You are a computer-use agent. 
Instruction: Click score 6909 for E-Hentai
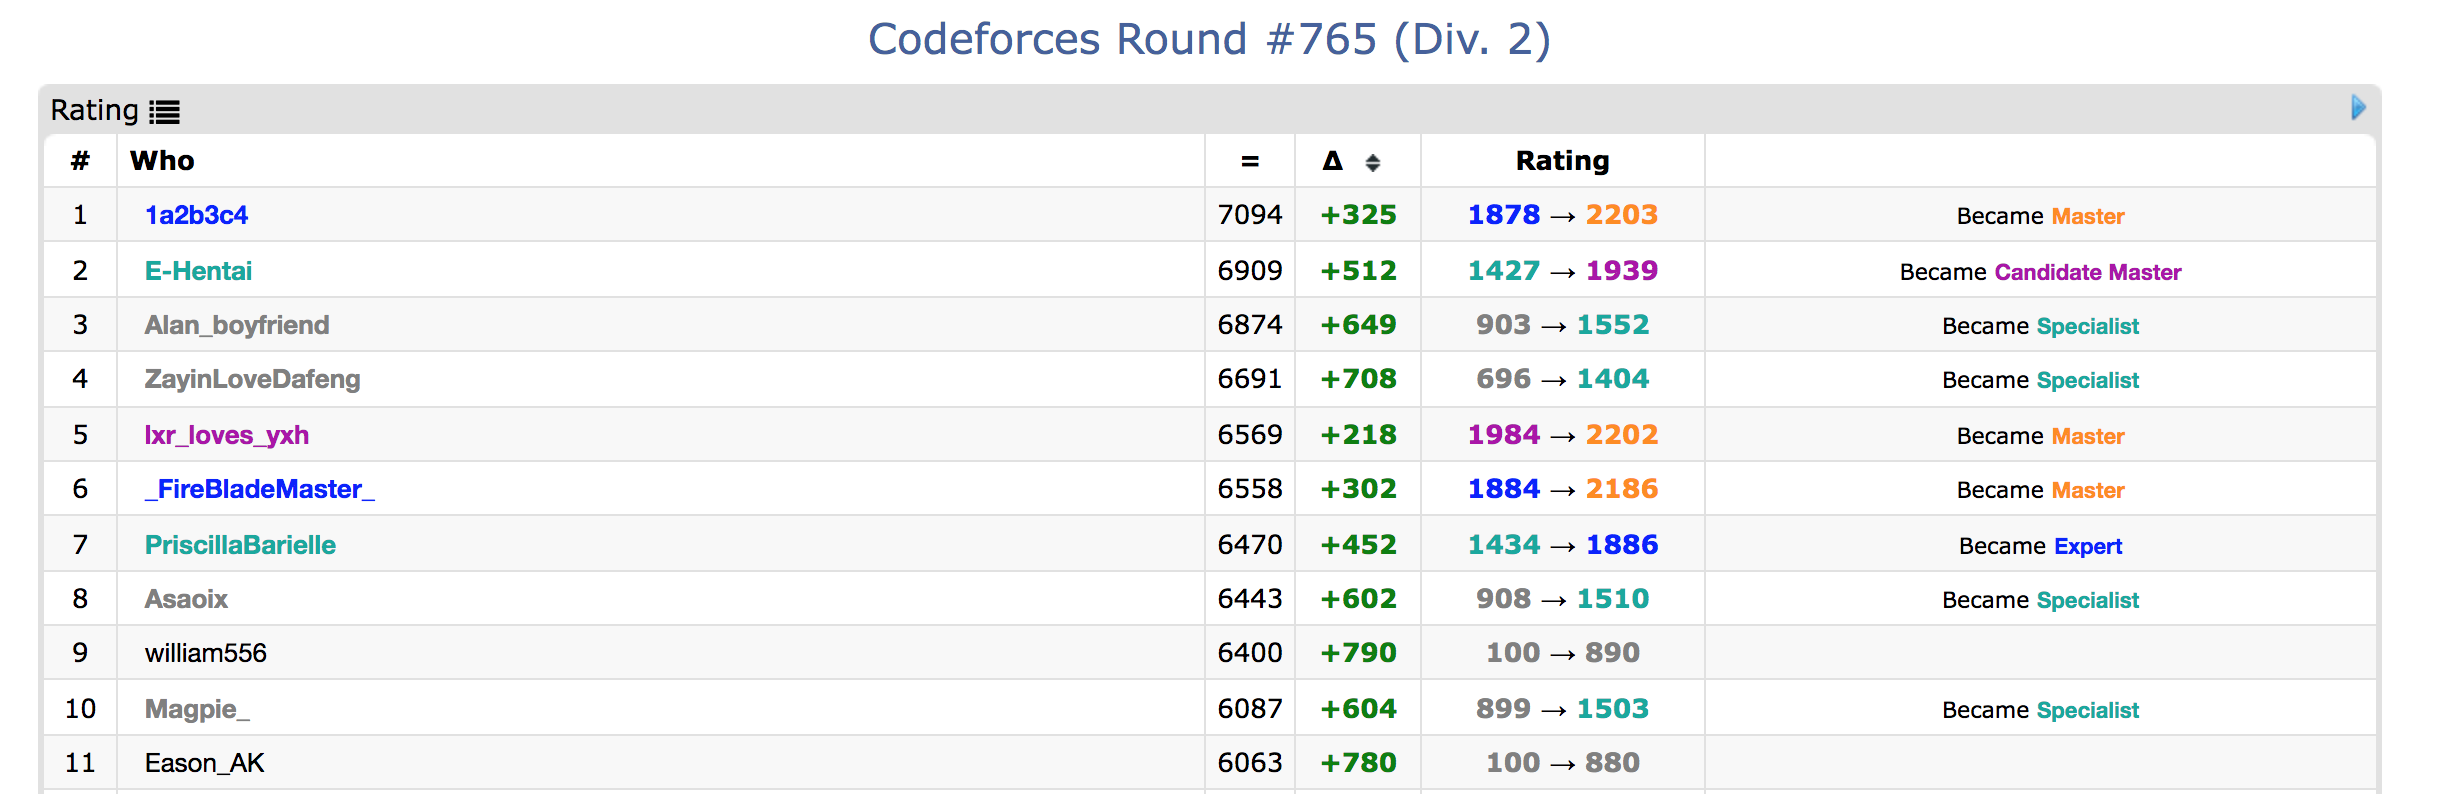pyautogui.click(x=1250, y=271)
